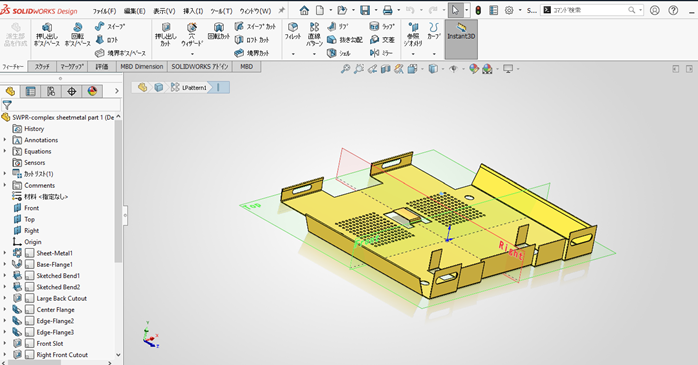Image resolution: width=698 pixels, height=365 pixels.
Task: Click the Save floppy disk icon
Action: click(x=365, y=10)
